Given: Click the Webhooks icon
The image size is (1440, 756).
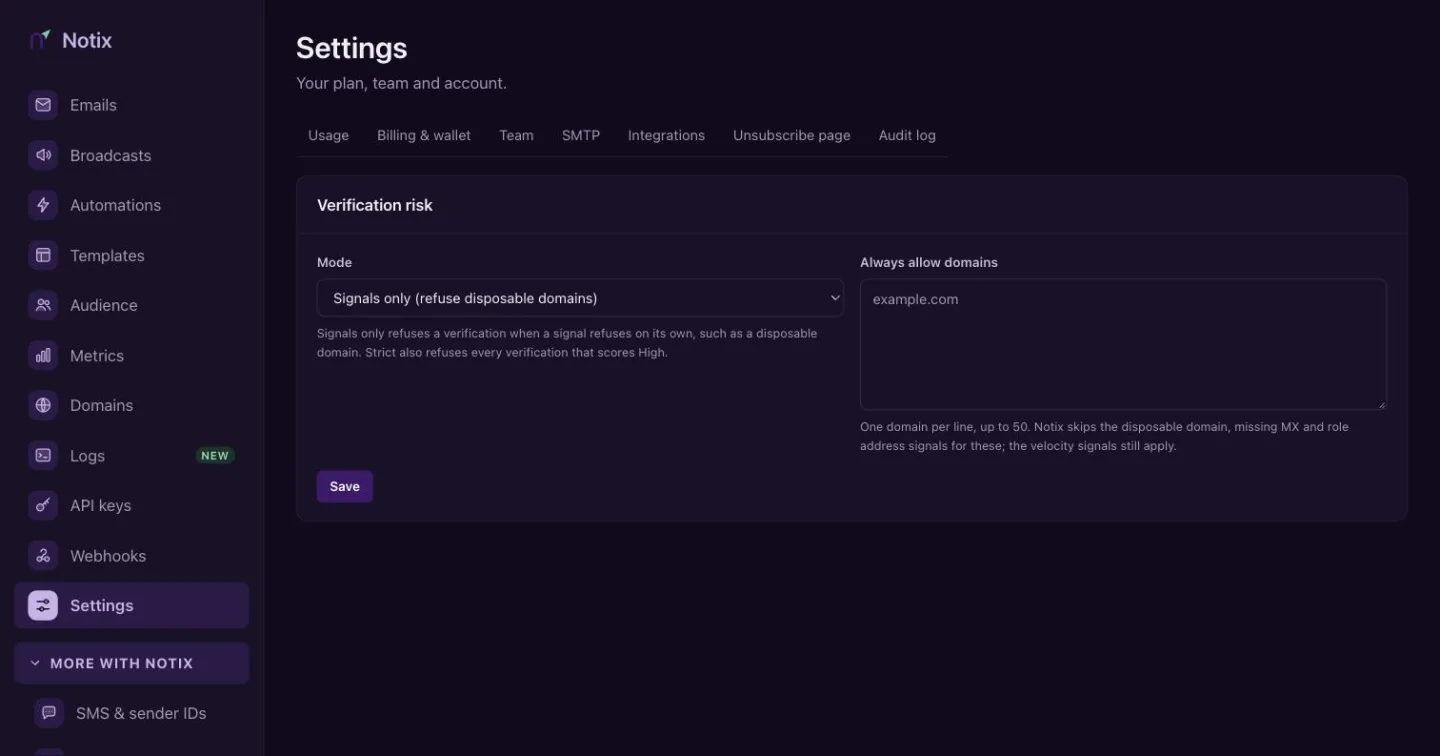Looking at the screenshot, I should pyautogui.click(x=43, y=555).
